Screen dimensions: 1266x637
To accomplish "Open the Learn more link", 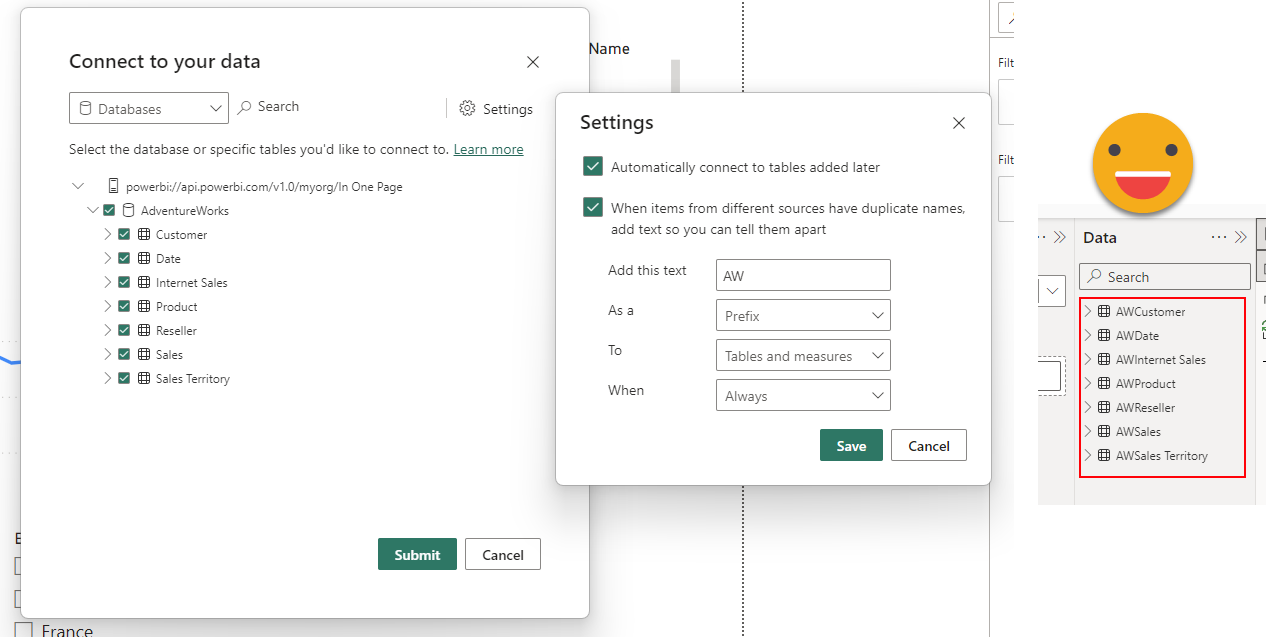I will coord(488,149).
